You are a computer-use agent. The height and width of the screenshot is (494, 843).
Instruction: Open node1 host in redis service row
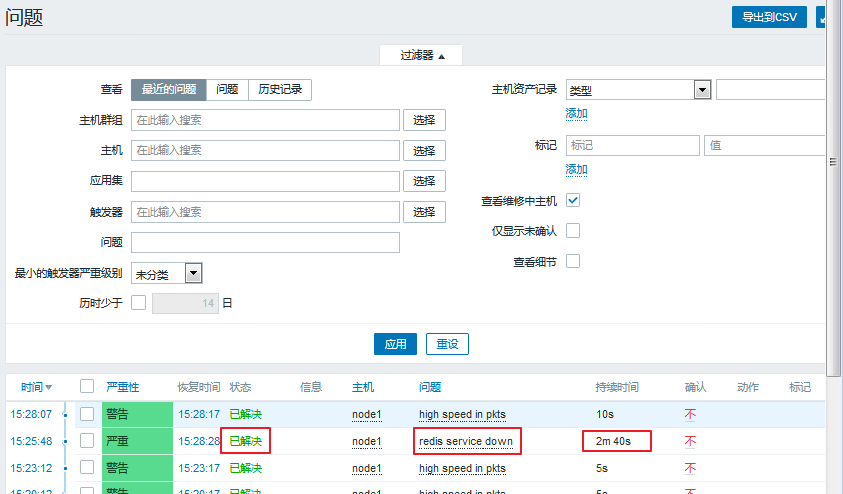click(x=367, y=441)
